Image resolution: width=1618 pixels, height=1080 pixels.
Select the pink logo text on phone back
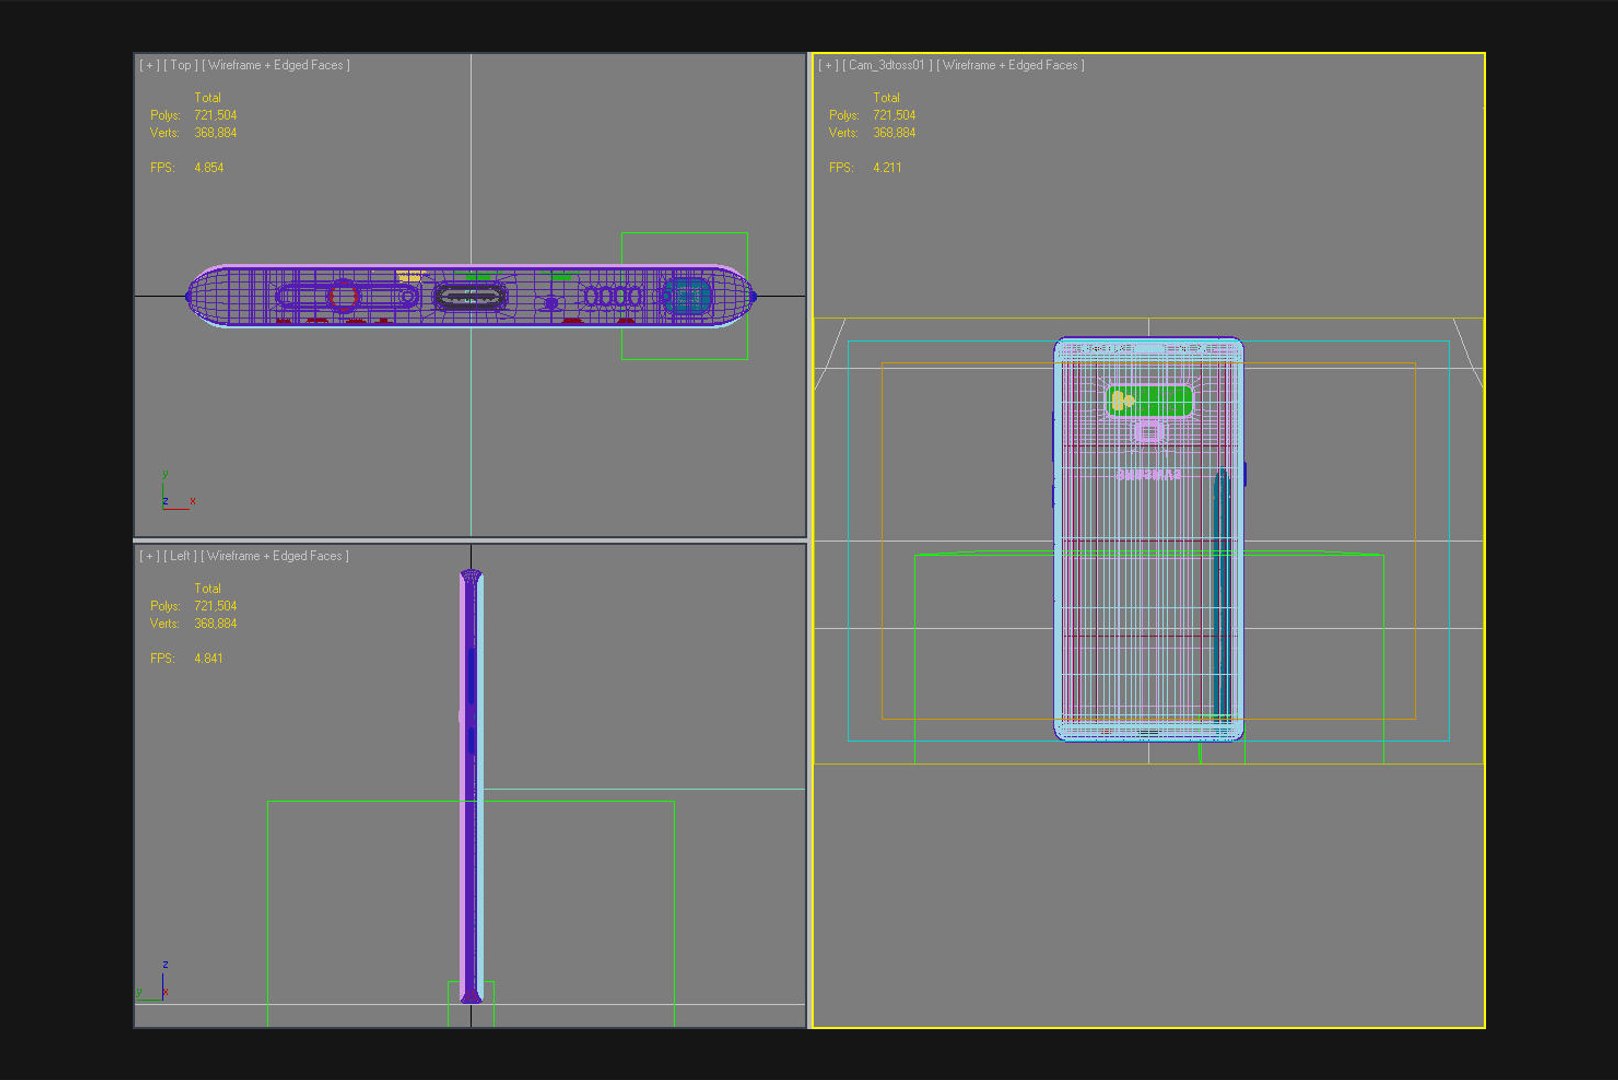coord(1149,475)
